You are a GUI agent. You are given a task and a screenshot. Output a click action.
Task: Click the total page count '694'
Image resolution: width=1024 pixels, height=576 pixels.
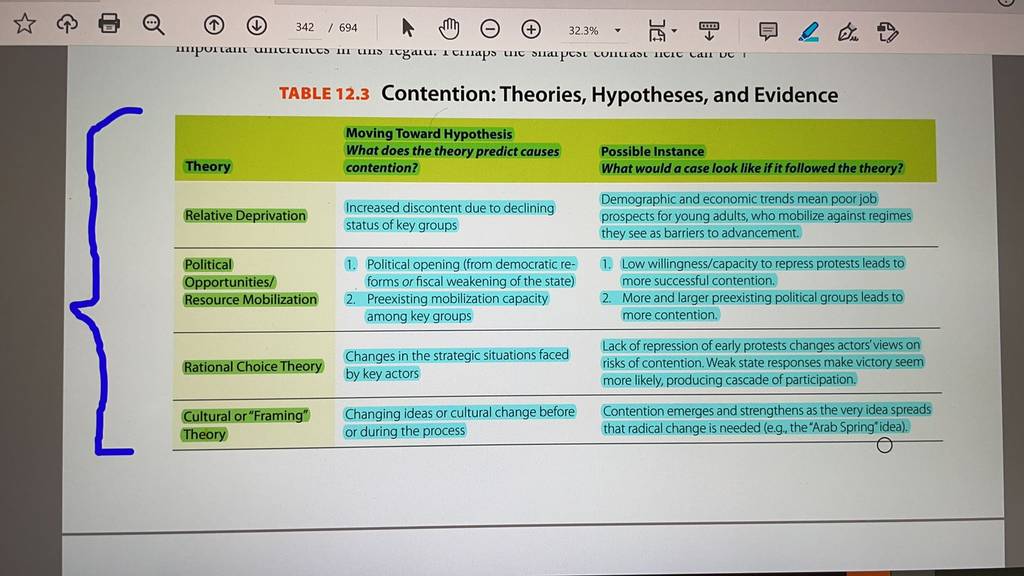348,27
